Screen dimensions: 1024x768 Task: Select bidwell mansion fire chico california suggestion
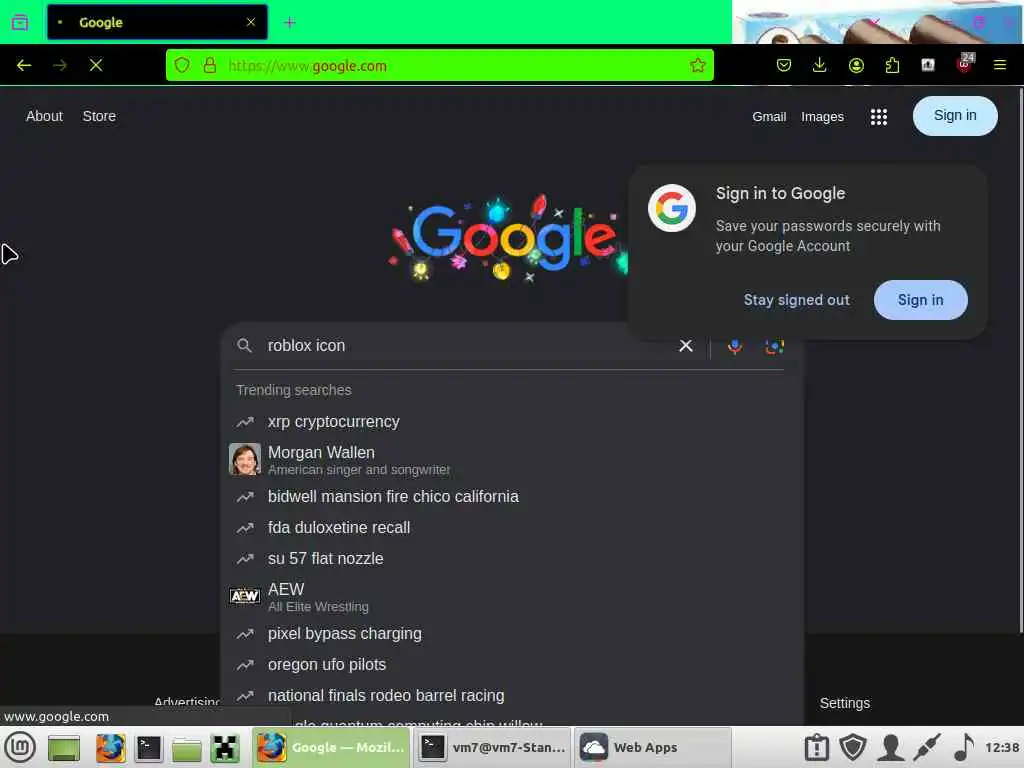pos(511,496)
